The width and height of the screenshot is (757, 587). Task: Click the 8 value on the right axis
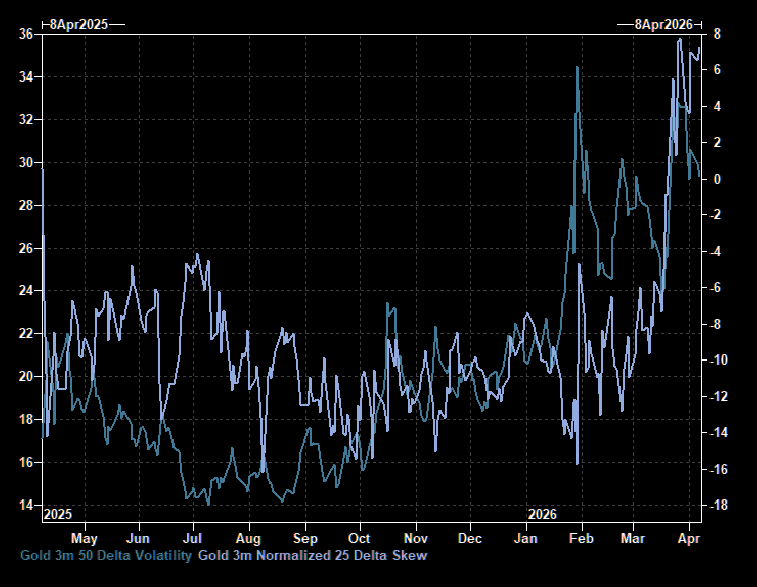(718, 34)
